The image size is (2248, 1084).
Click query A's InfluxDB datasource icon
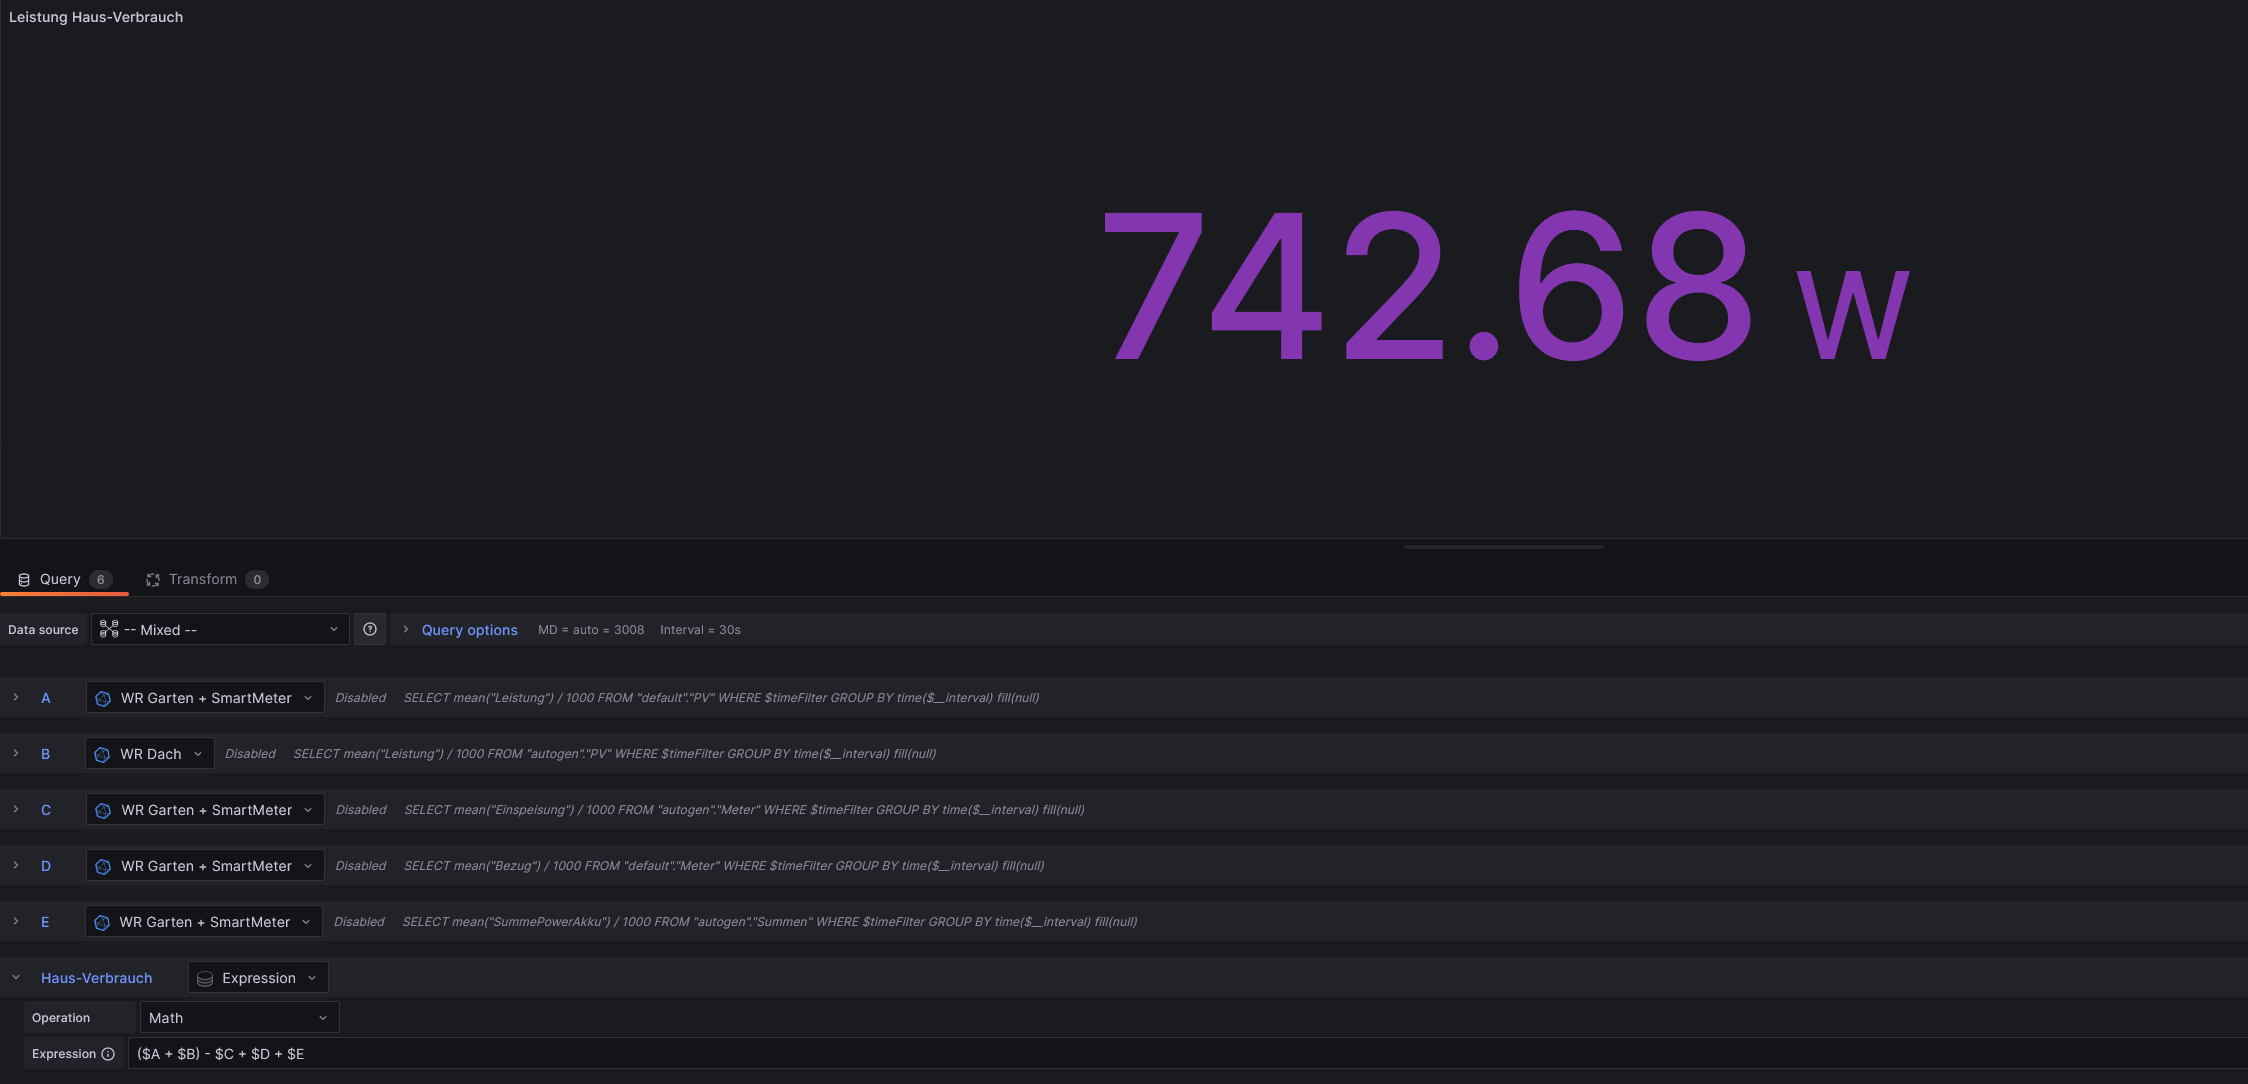pos(103,698)
